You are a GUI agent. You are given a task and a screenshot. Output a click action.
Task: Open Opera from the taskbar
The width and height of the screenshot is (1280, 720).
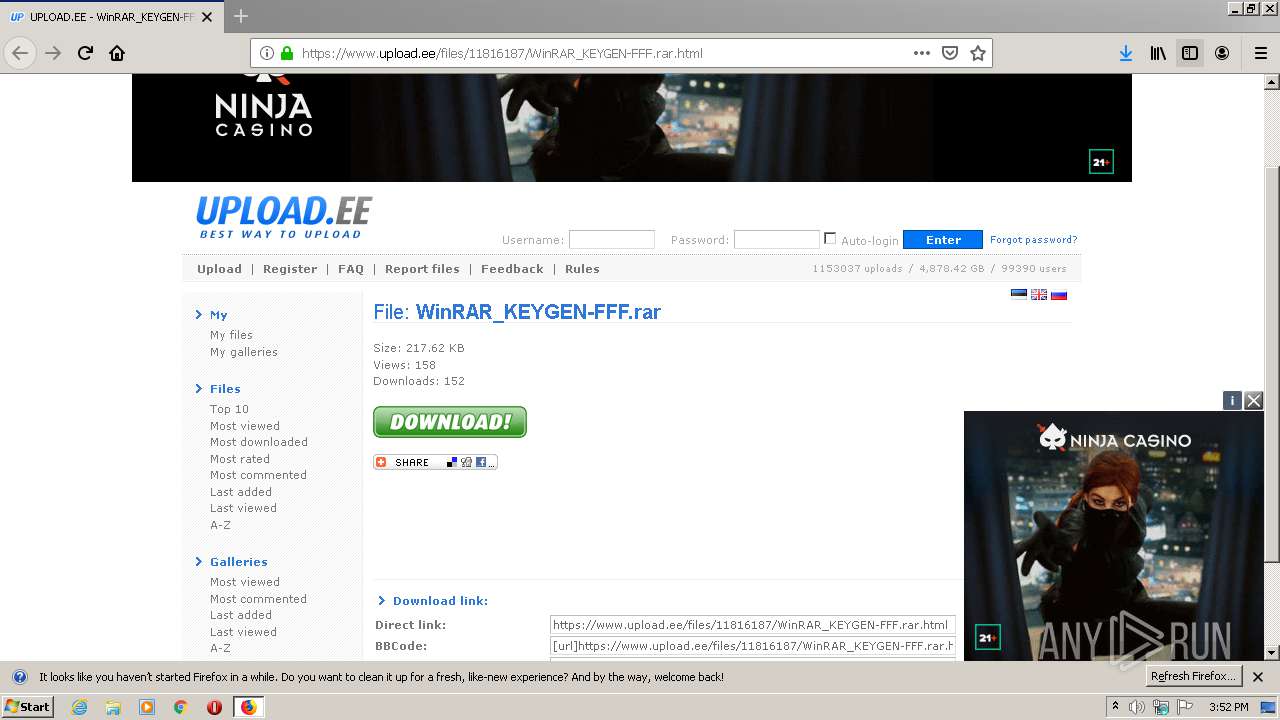pos(214,707)
